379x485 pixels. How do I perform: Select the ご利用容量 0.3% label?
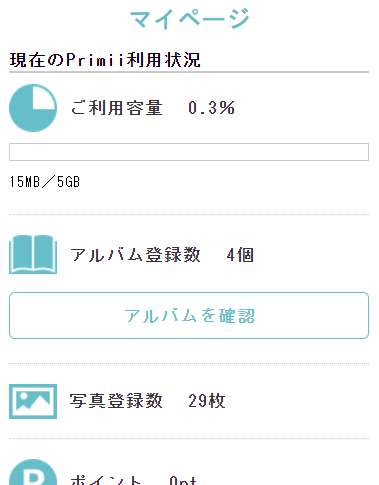pyautogui.click(x=153, y=108)
